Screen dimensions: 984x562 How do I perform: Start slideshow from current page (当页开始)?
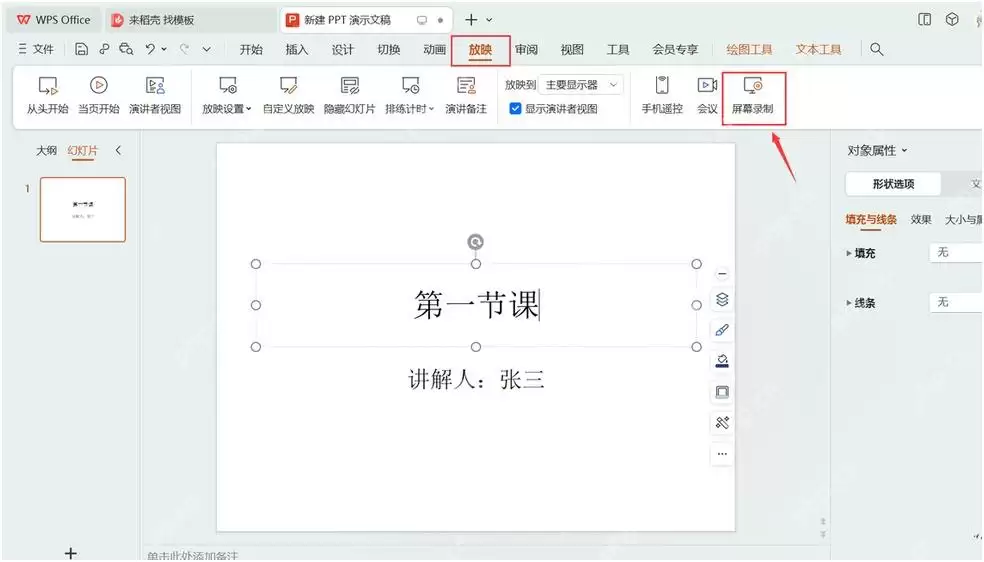99,95
